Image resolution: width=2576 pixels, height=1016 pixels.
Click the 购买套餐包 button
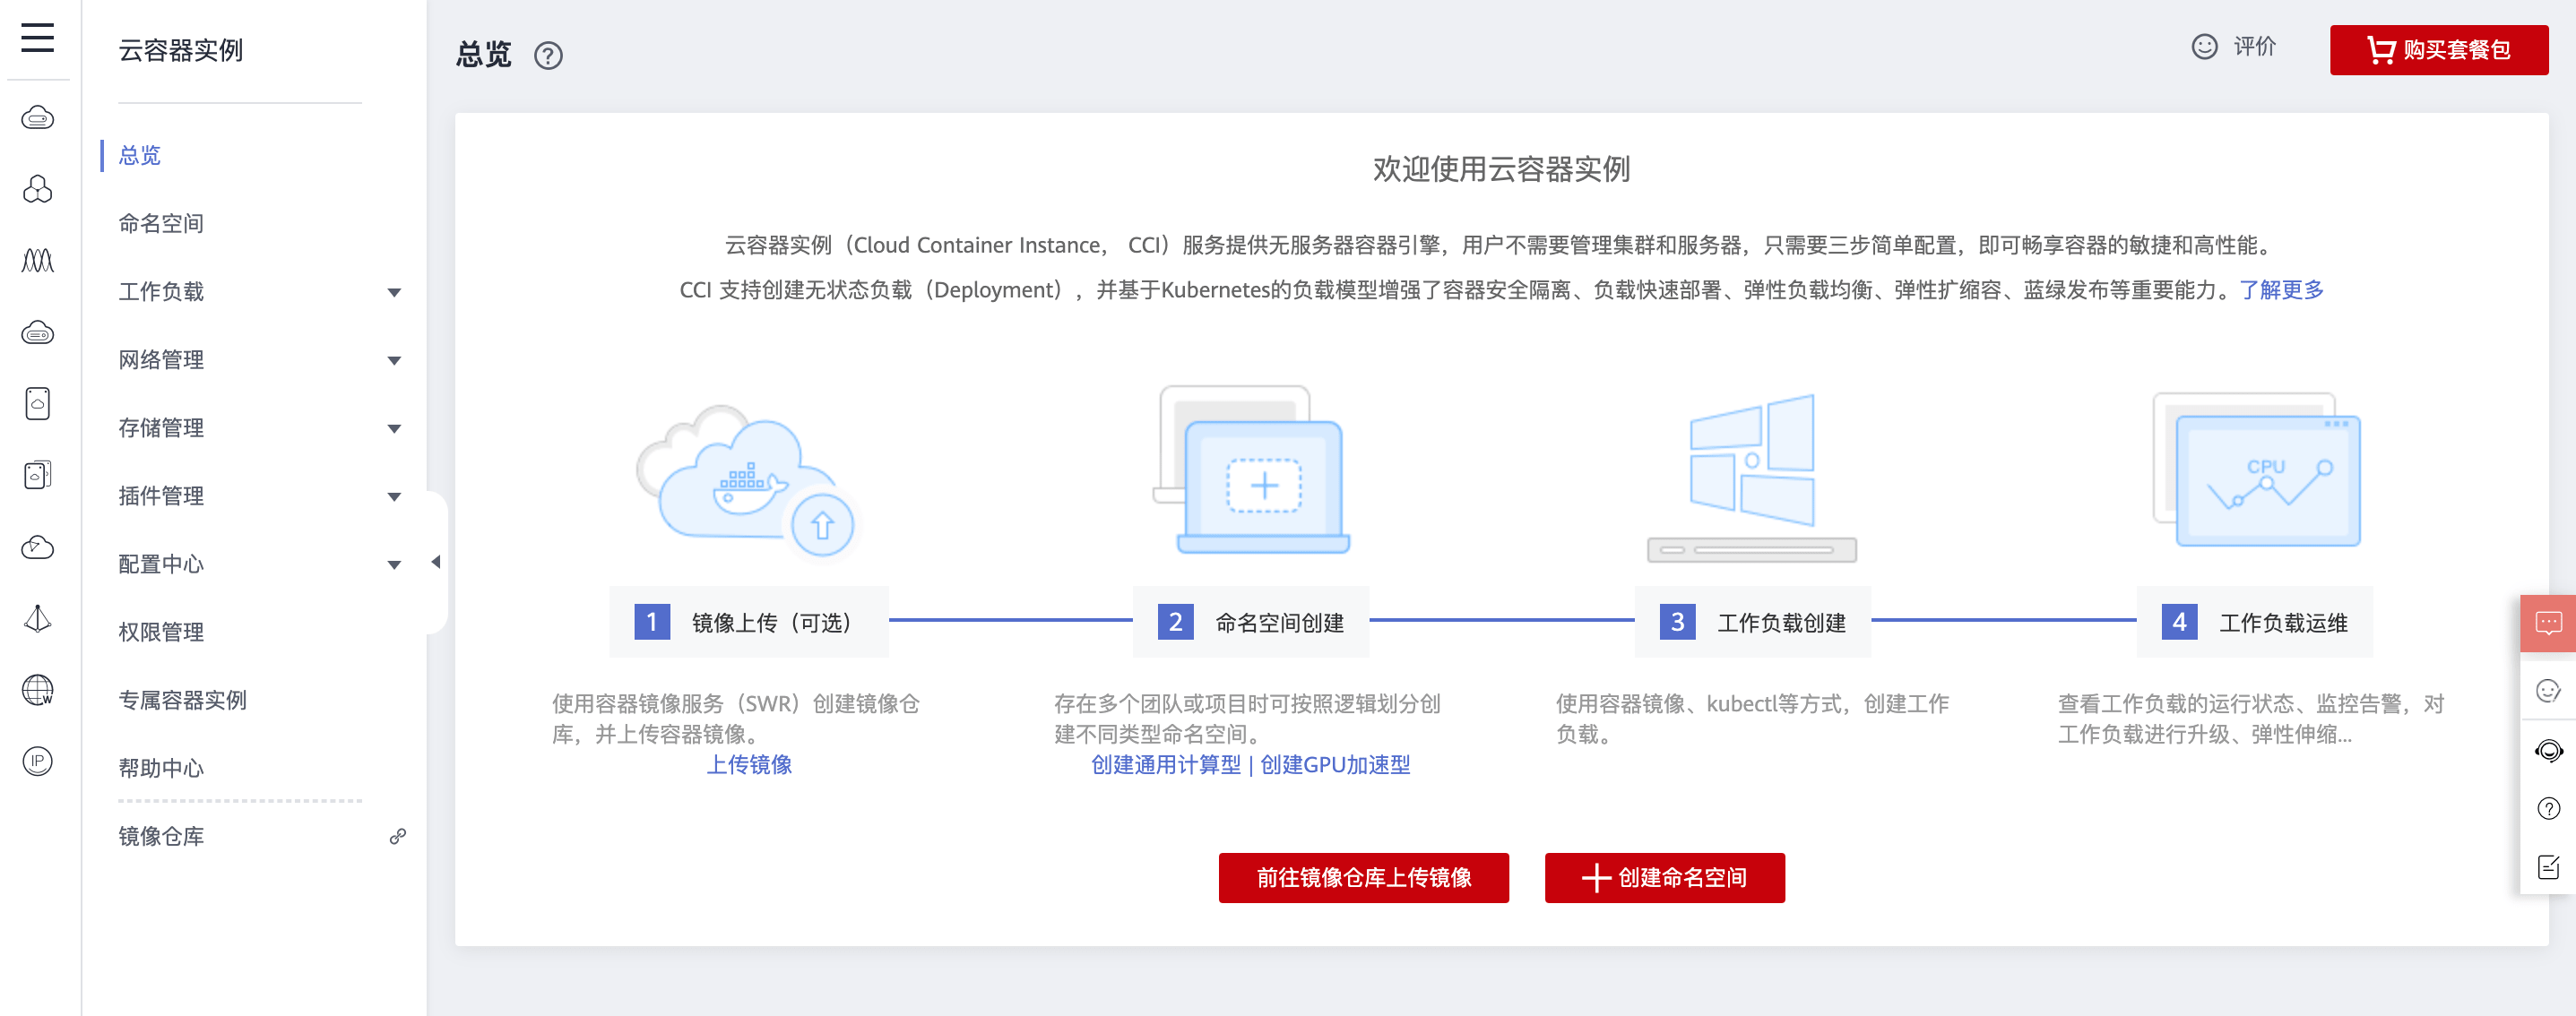[x=2439, y=50]
